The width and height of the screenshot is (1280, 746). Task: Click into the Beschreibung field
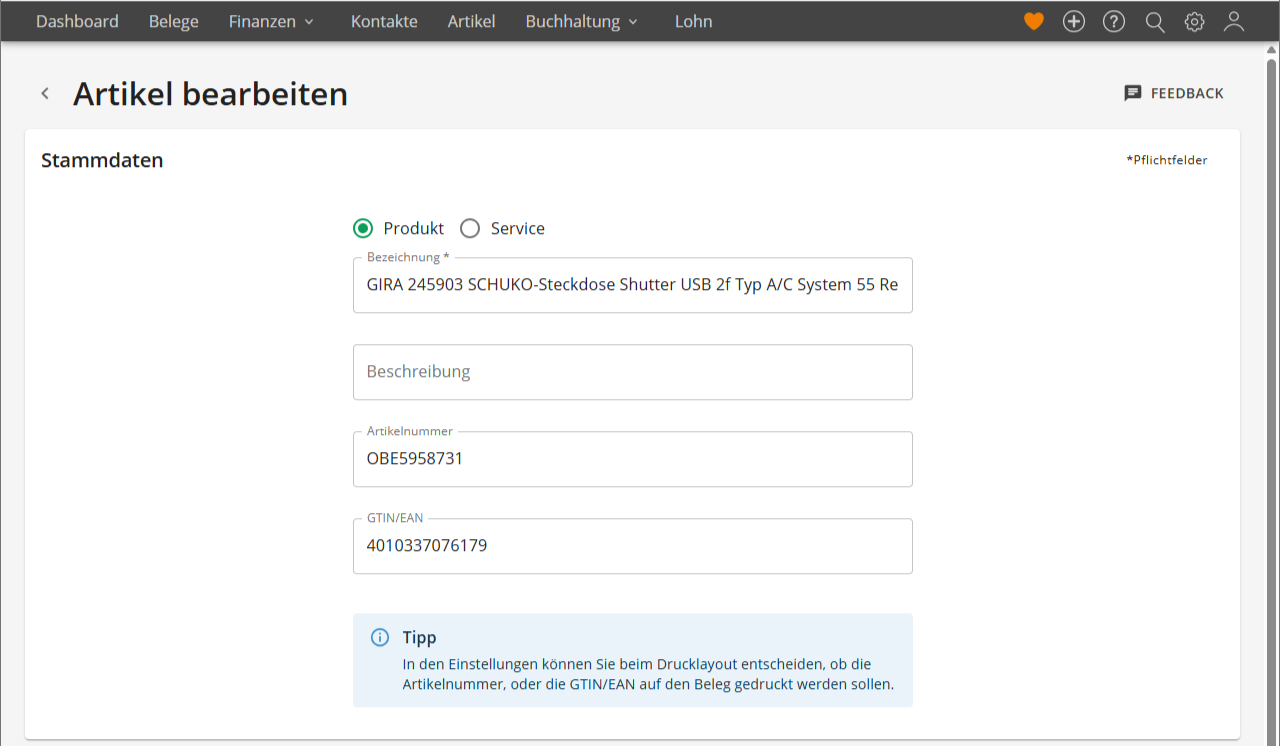632,372
